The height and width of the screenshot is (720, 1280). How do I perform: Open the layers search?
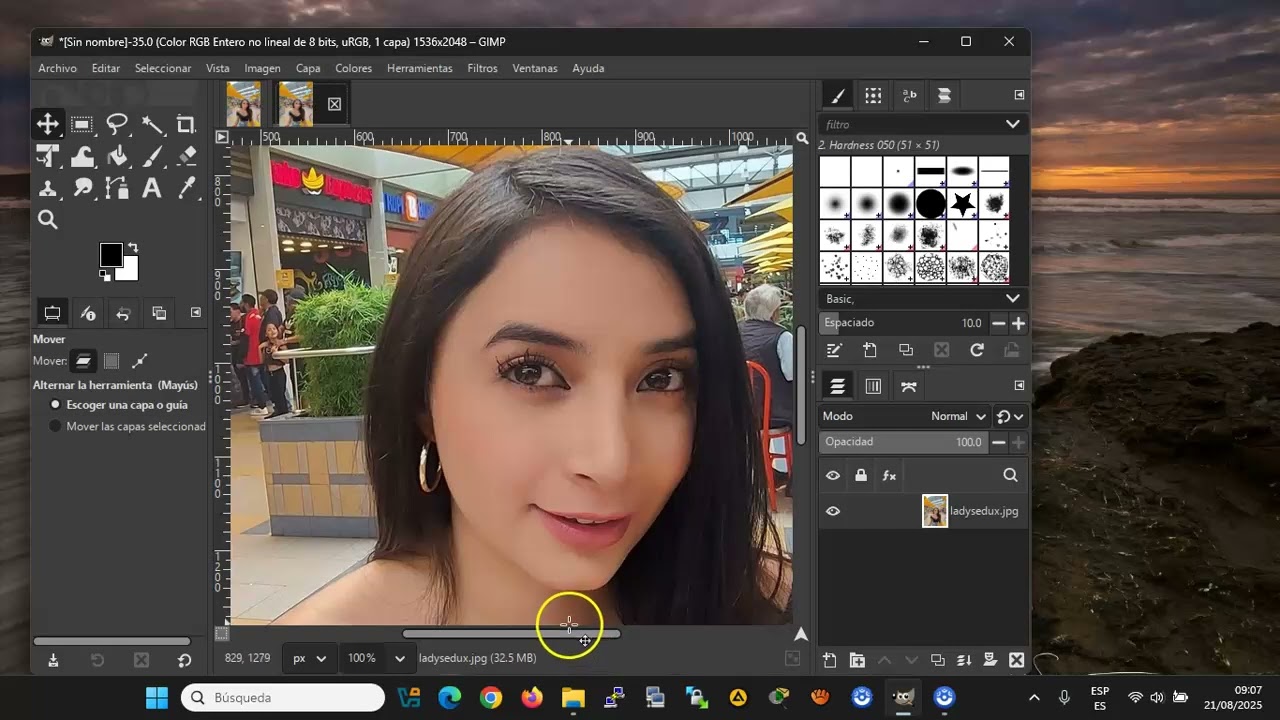[x=1010, y=476]
